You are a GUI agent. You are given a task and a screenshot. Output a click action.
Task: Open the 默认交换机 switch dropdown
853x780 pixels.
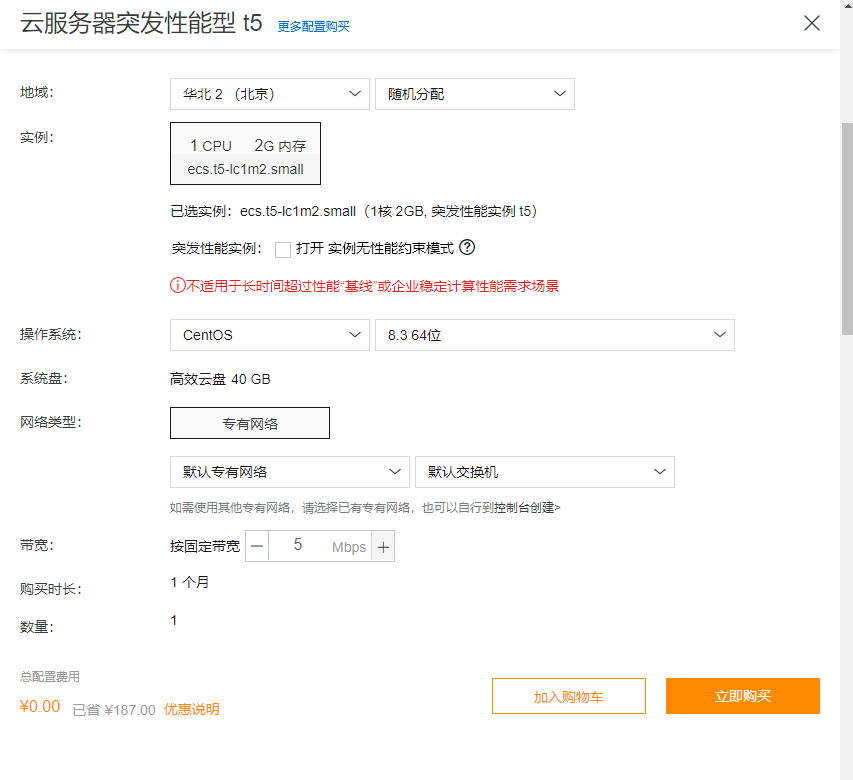point(545,471)
